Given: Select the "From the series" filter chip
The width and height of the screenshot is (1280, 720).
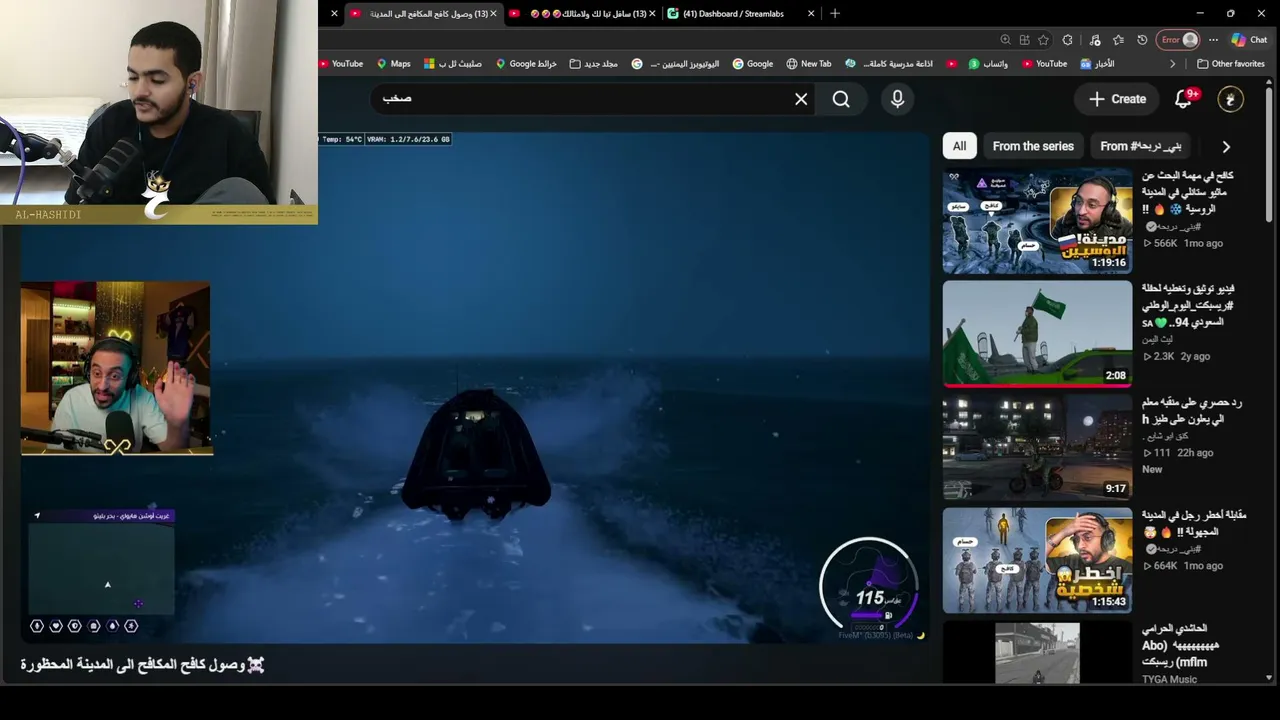Looking at the screenshot, I should pos(1033,146).
